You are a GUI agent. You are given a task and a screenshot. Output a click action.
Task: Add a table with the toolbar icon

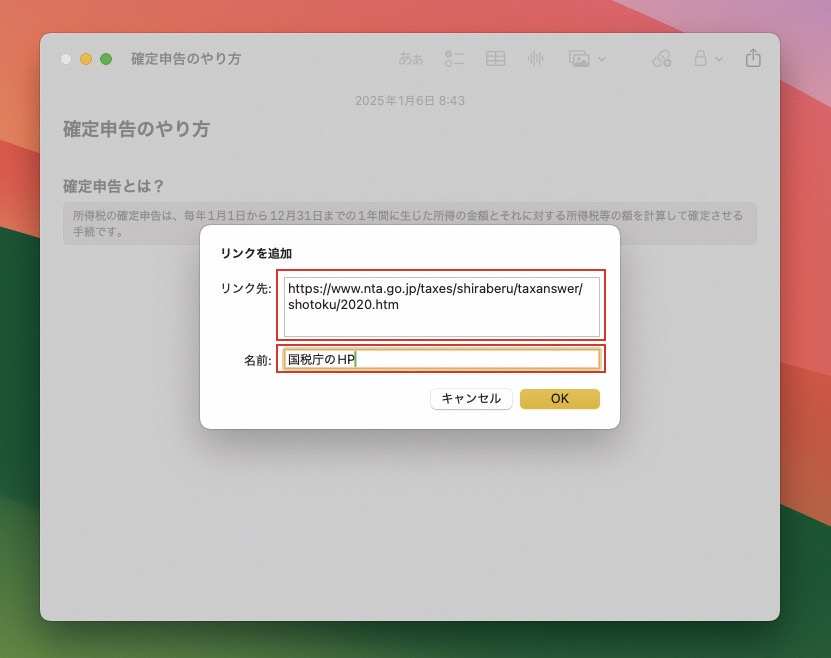496,58
